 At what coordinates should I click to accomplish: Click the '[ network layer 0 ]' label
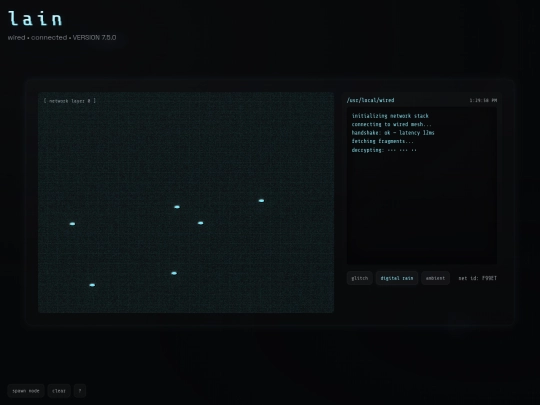click(x=70, y=101)
